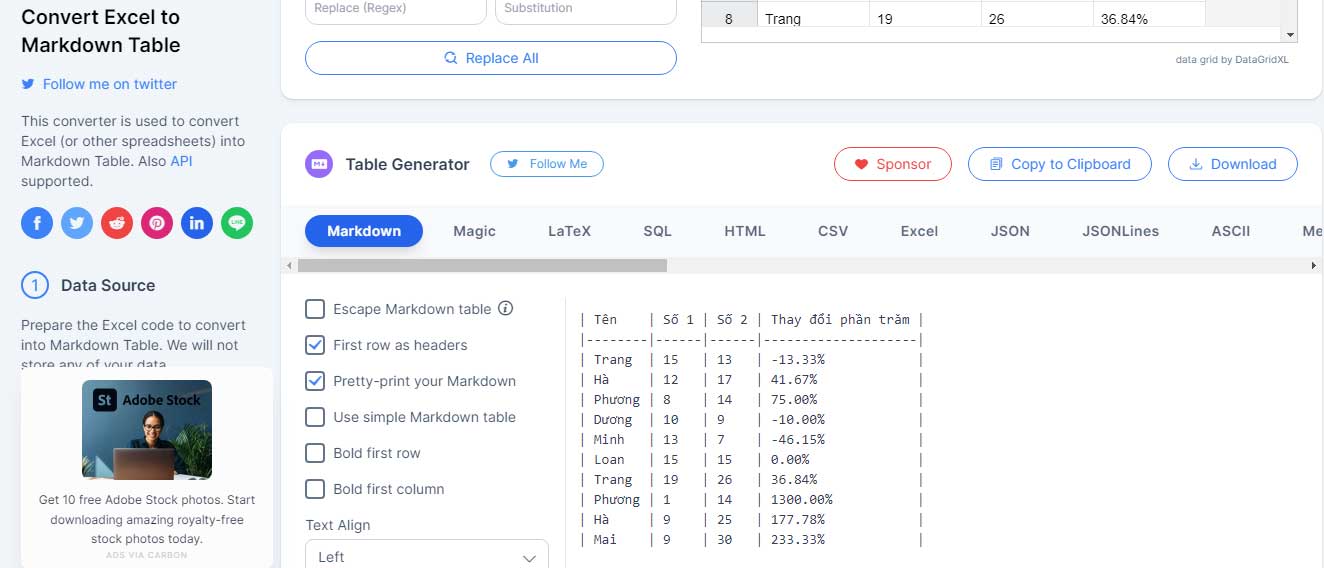Share the page on LinkedIn
Viewport: 1324px width, 568px height.
(x=197, y=223)
